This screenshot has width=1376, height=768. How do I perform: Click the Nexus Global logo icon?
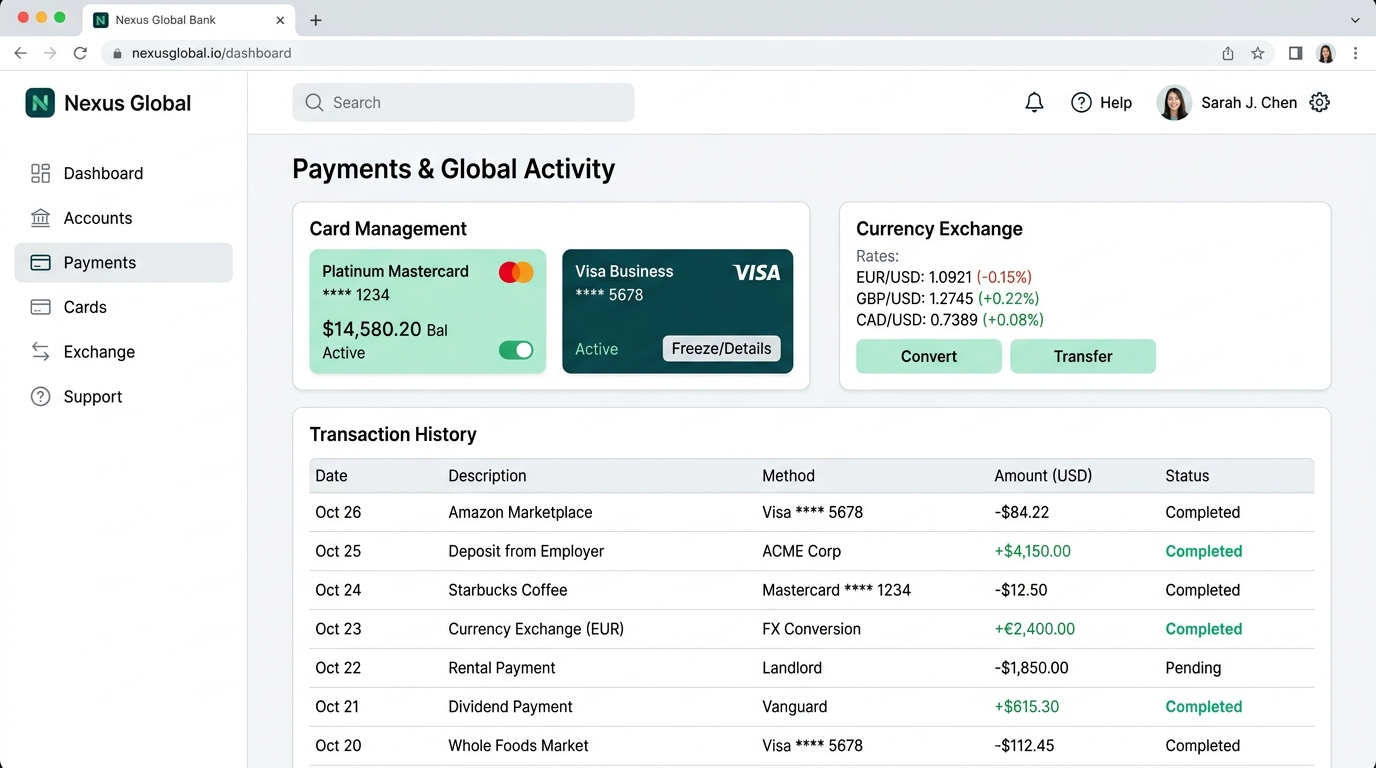click(40, 102)
